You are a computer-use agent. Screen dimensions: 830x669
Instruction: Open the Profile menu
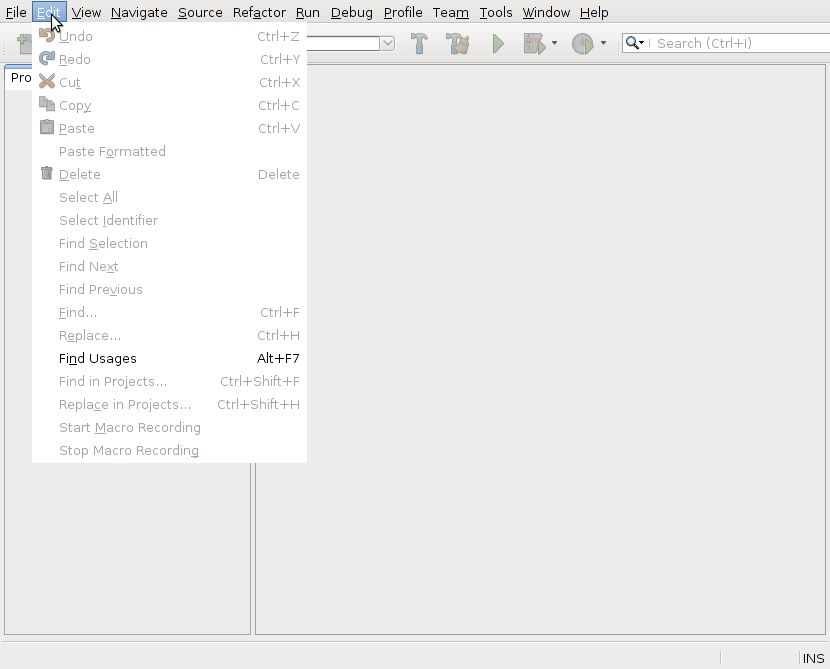403,12
